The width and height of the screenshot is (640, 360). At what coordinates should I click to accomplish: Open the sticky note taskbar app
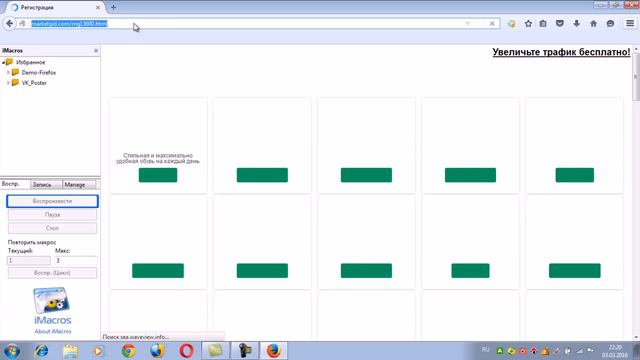(x=215, y=351)
